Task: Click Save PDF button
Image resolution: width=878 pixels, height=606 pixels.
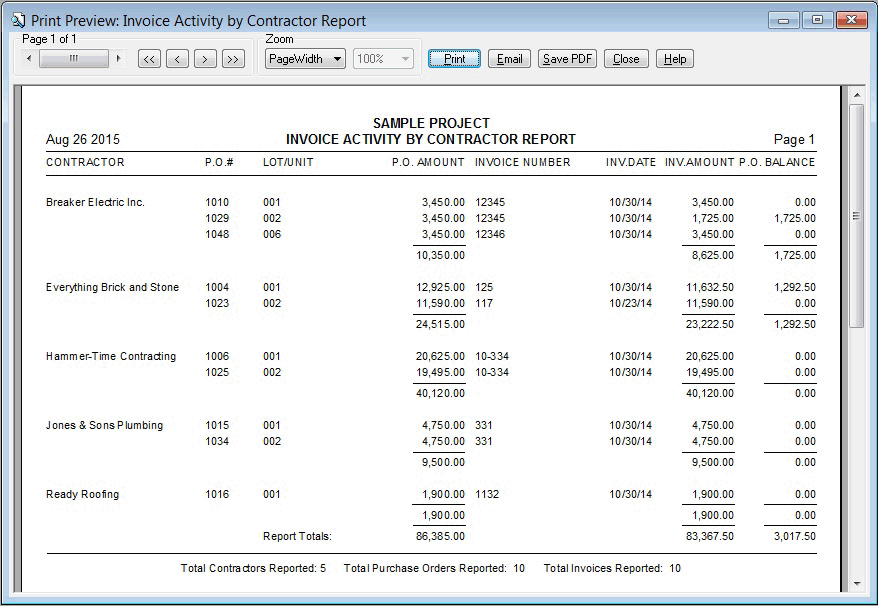Action: [x=567, y=59]
